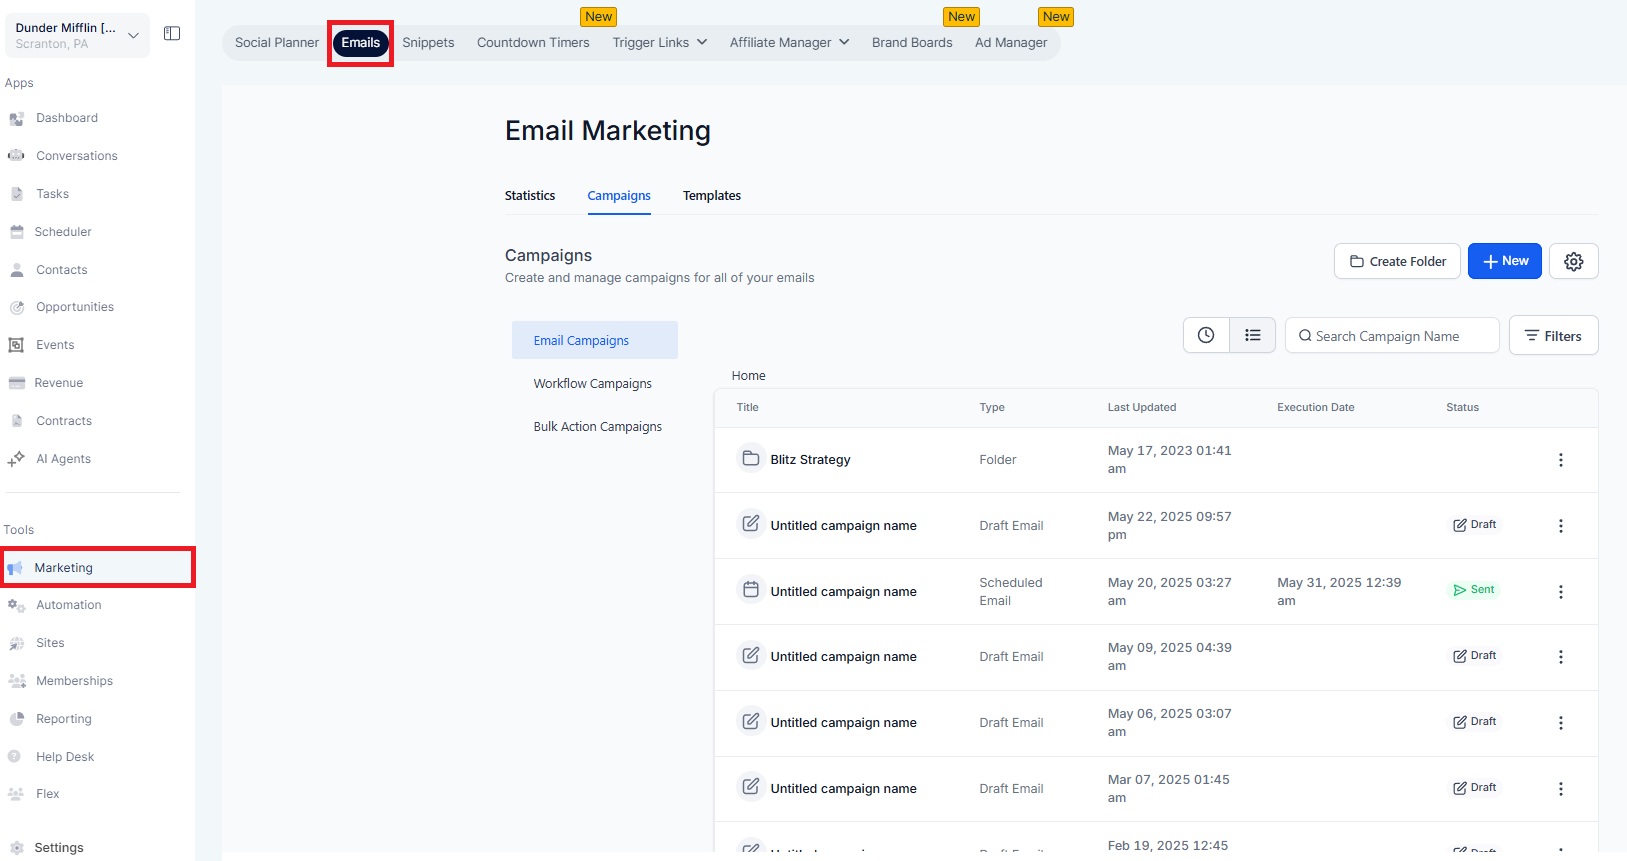Click the Automation gears icon

pos(16,605)
